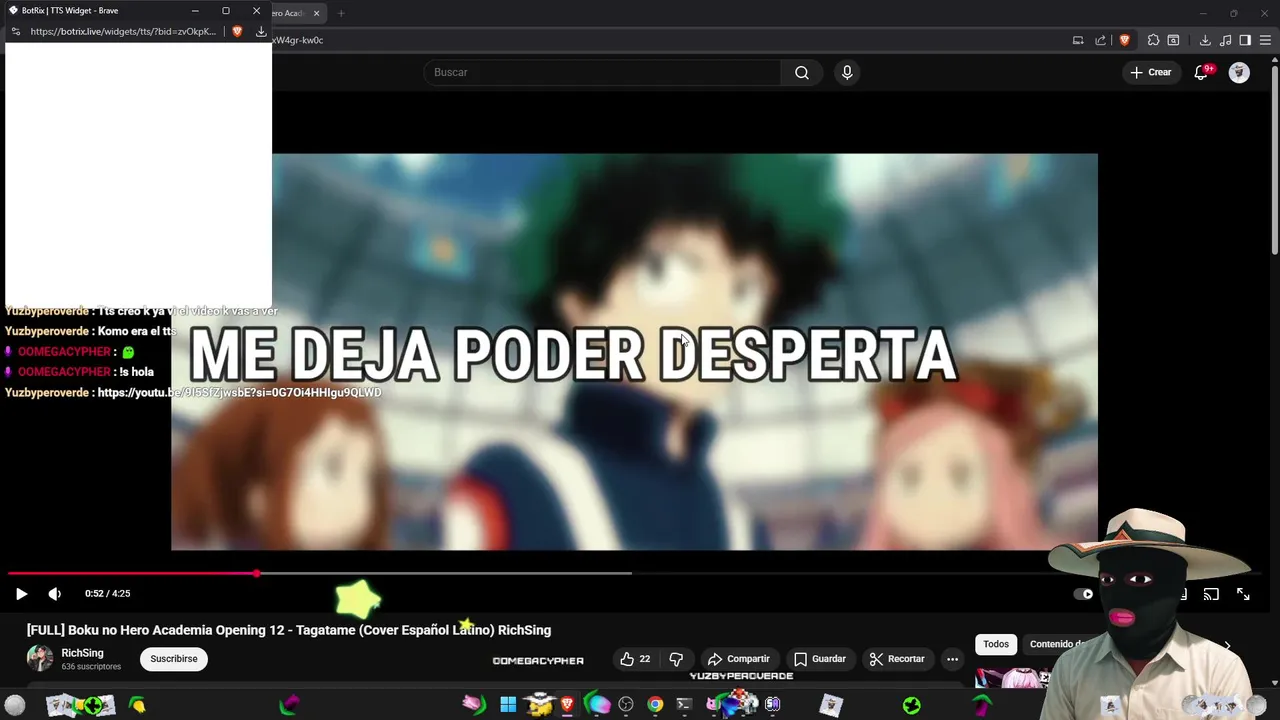Open the media control music note icon
The image size is (1280, 720).
pos(1225,40)
